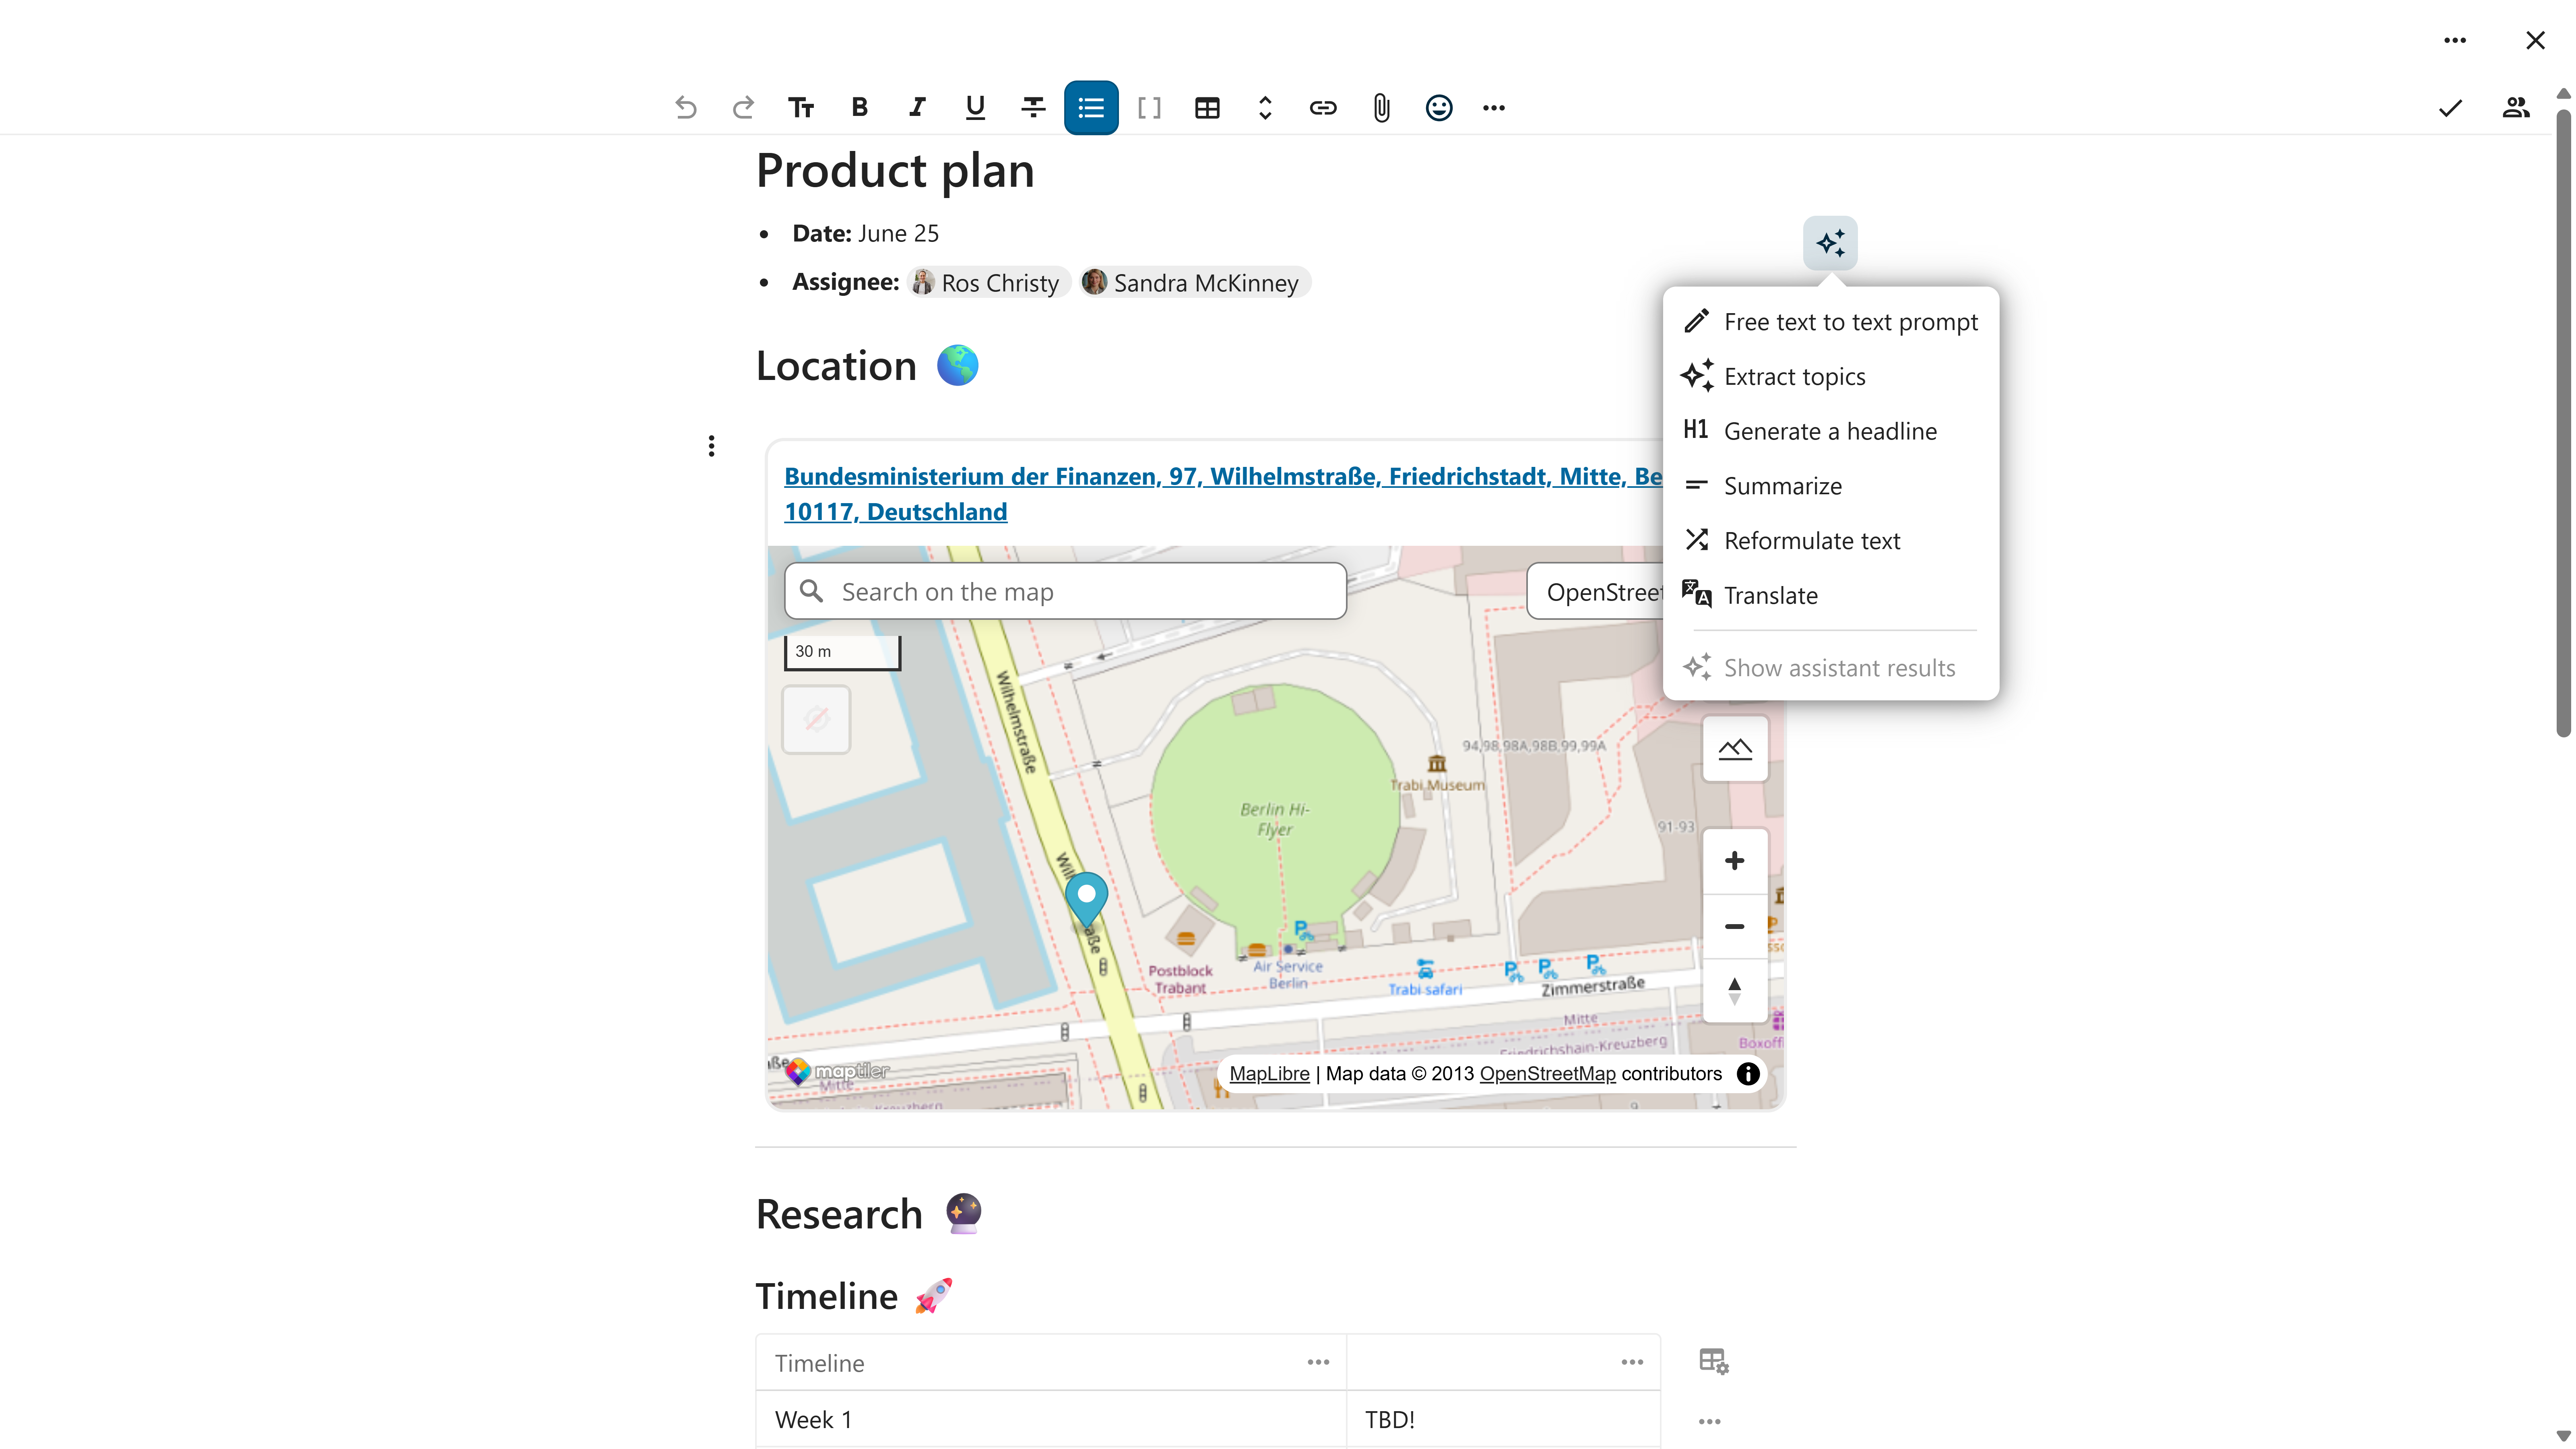Click the OpenStreetMap contributors link

1548,1073
